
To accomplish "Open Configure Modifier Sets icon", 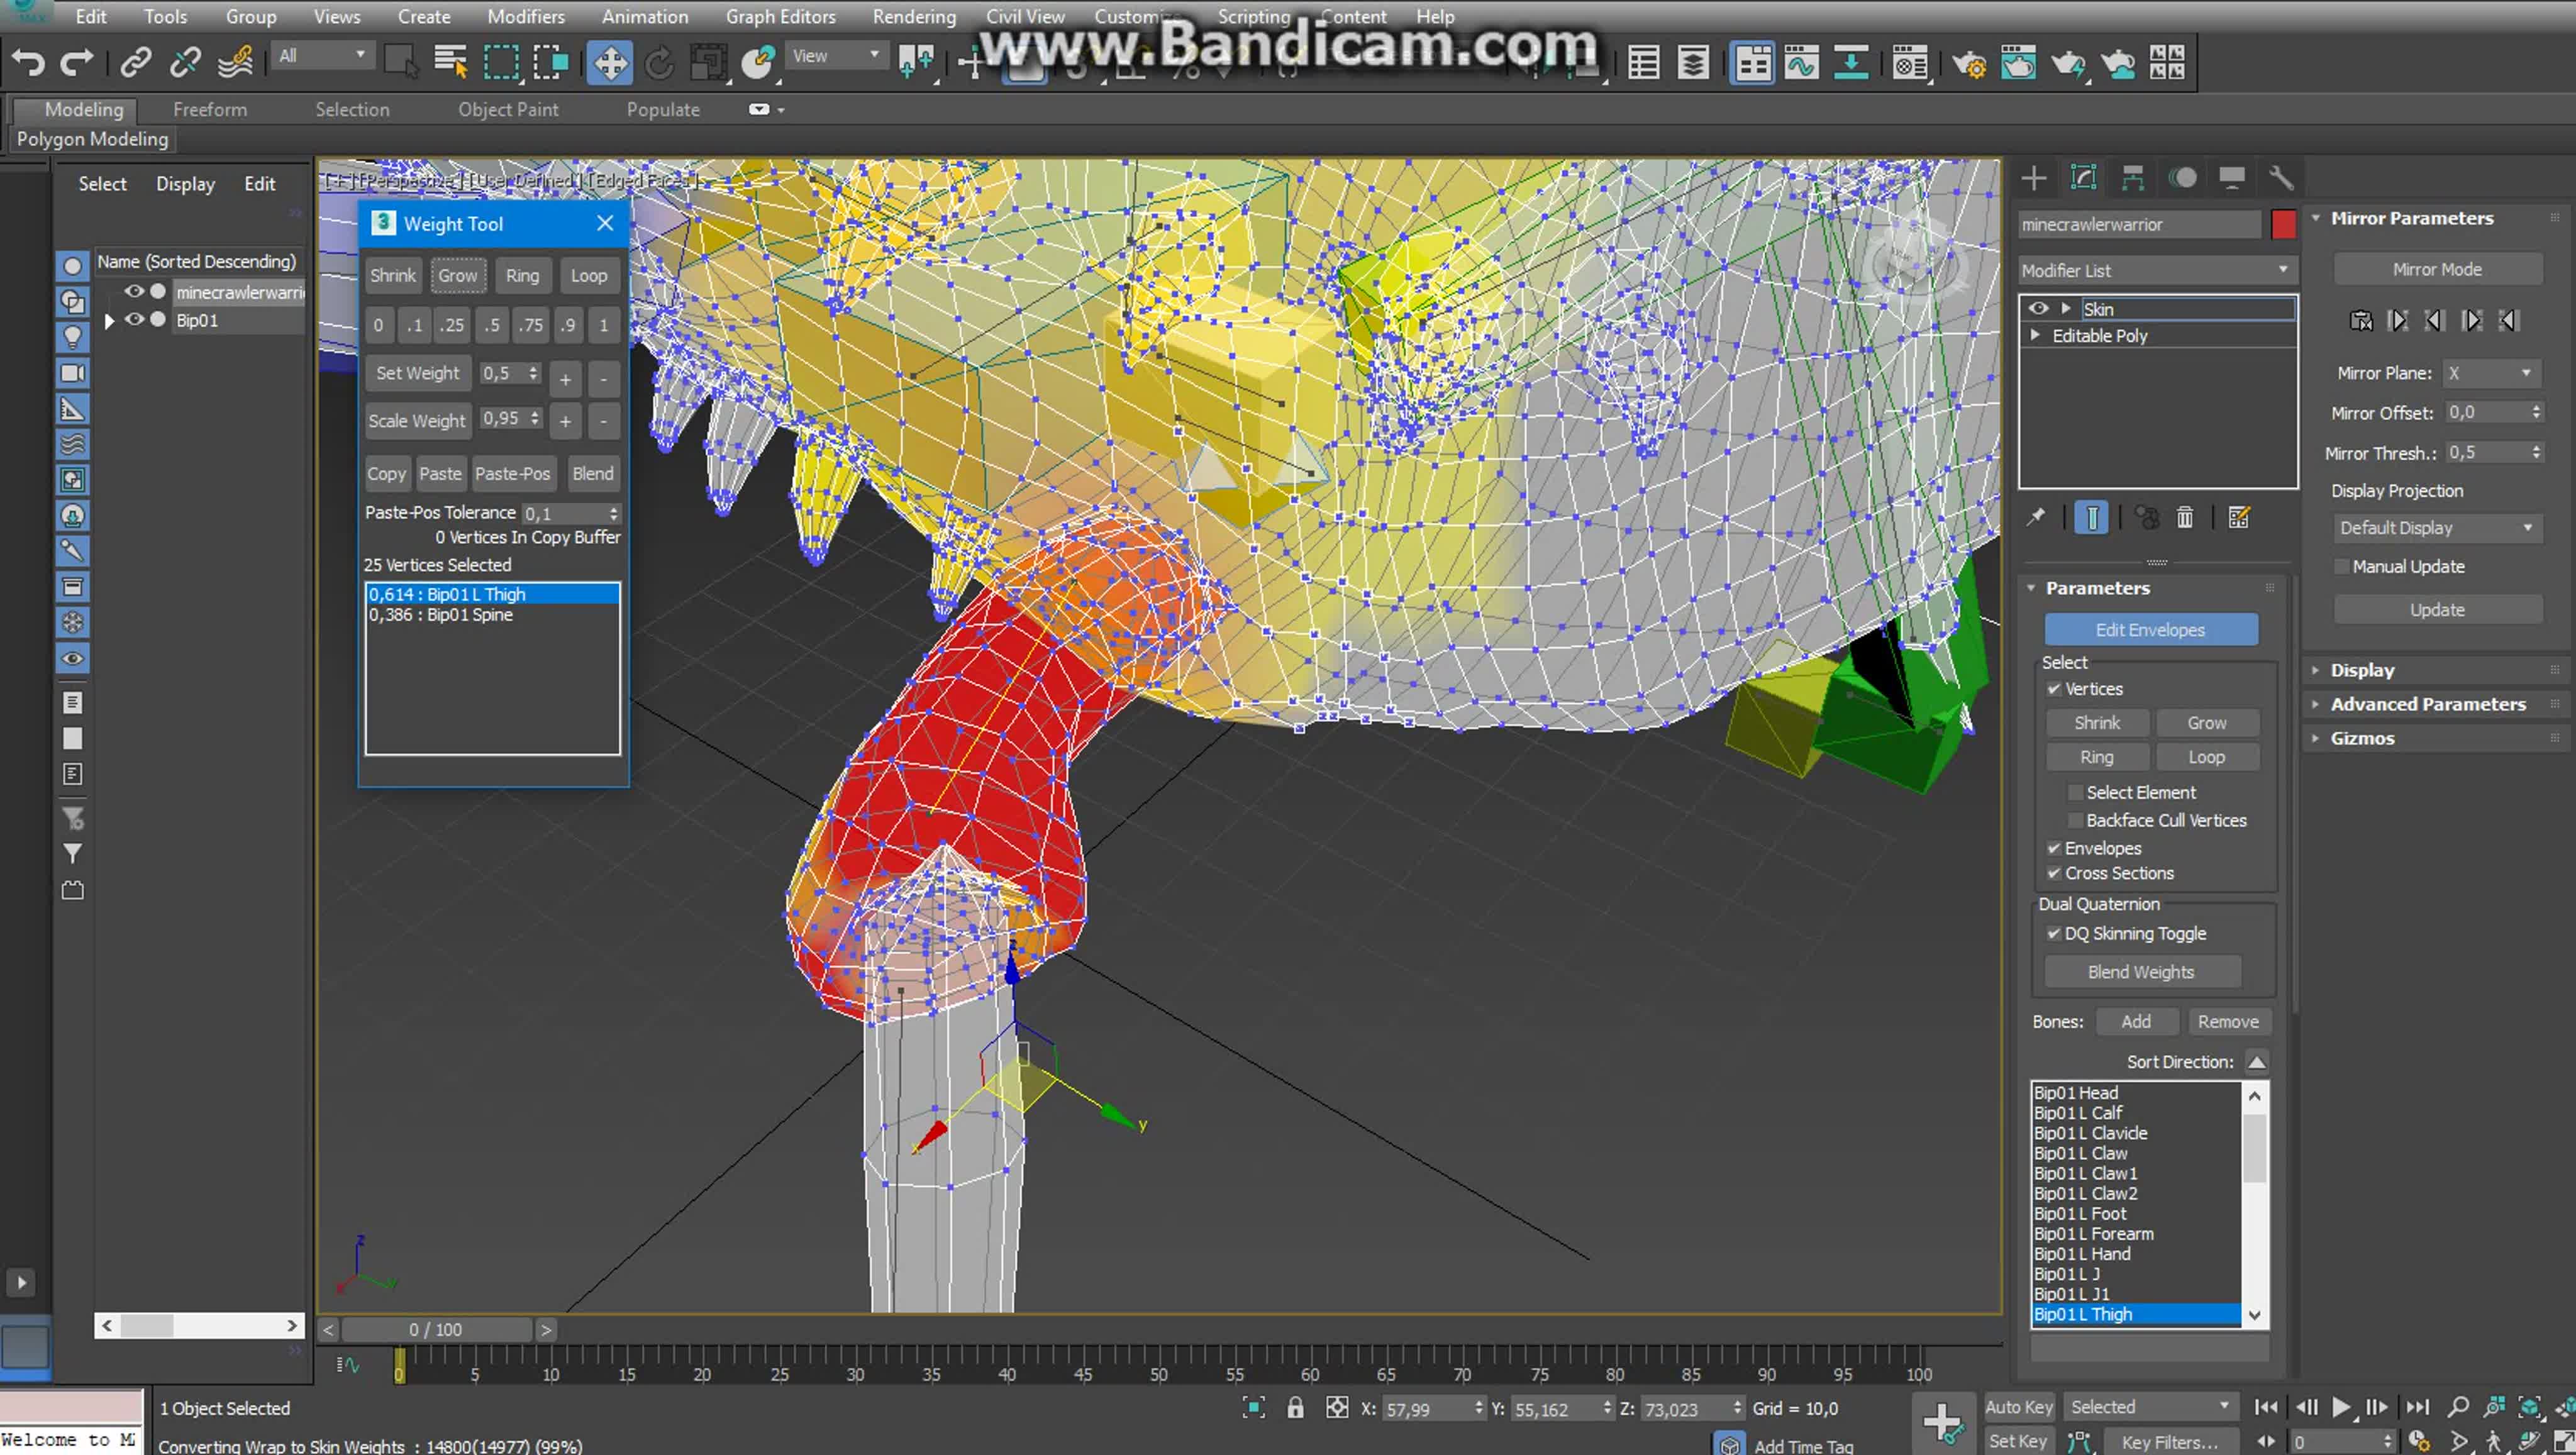I will [2239, 517].
